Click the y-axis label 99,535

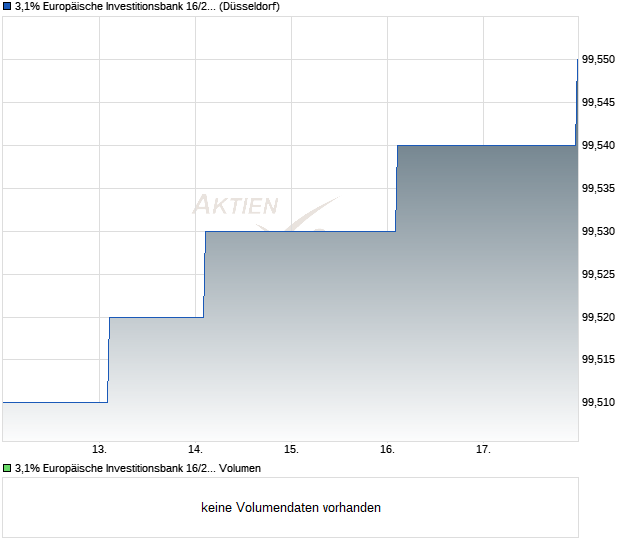[598, 188]
